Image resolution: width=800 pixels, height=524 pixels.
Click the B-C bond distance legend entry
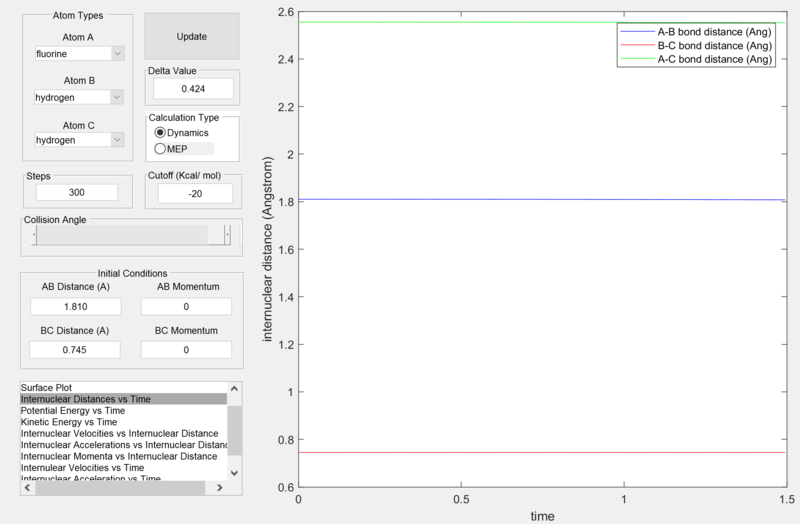click(x=696, y=45)
